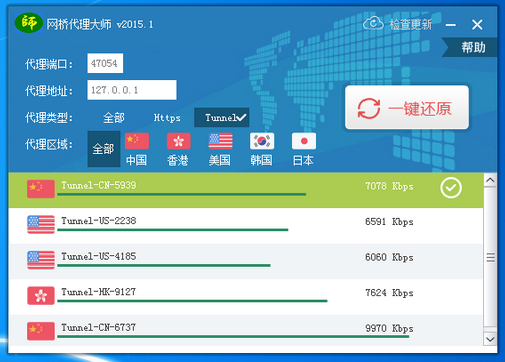The image size is (505, 362).
Task: Click the green app logo icon
Action: tap(29, 23)
